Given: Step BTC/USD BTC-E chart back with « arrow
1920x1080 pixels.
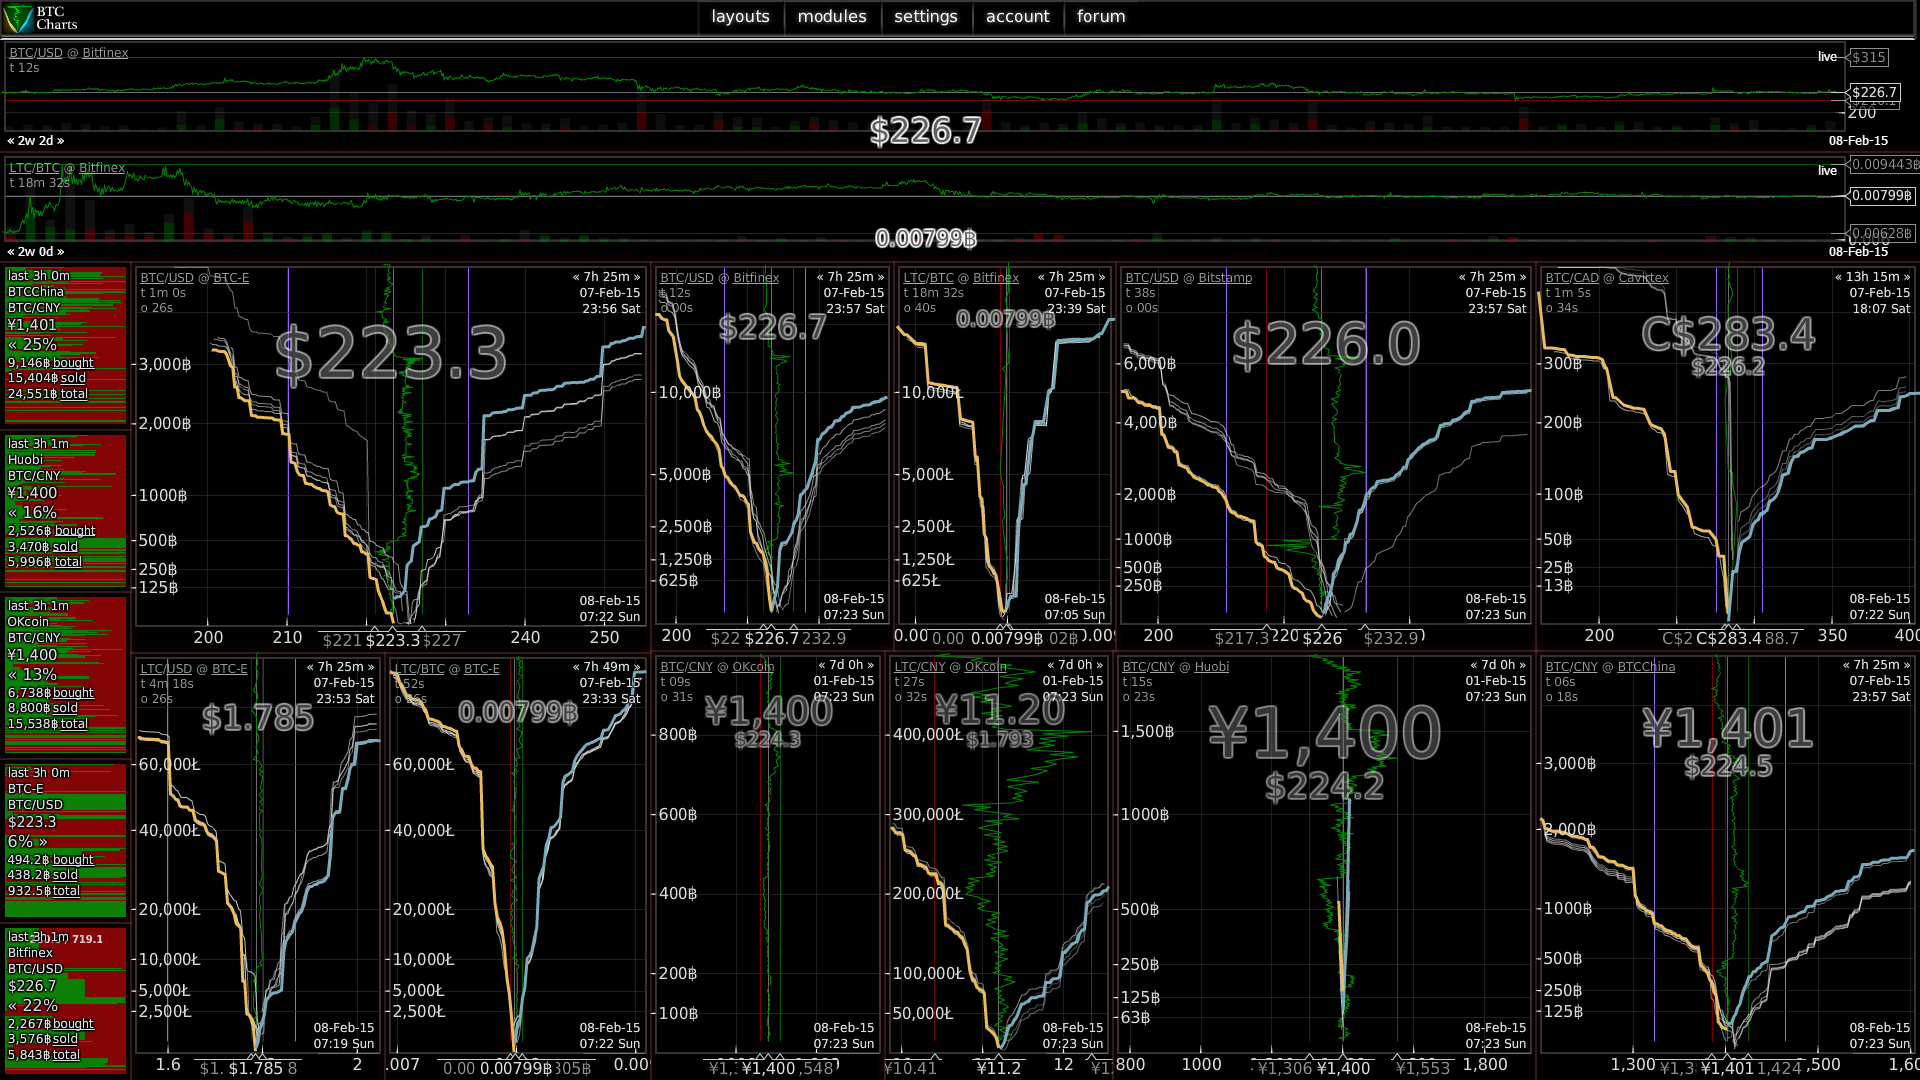Looking at the screenshot, I should pos(576,277).
